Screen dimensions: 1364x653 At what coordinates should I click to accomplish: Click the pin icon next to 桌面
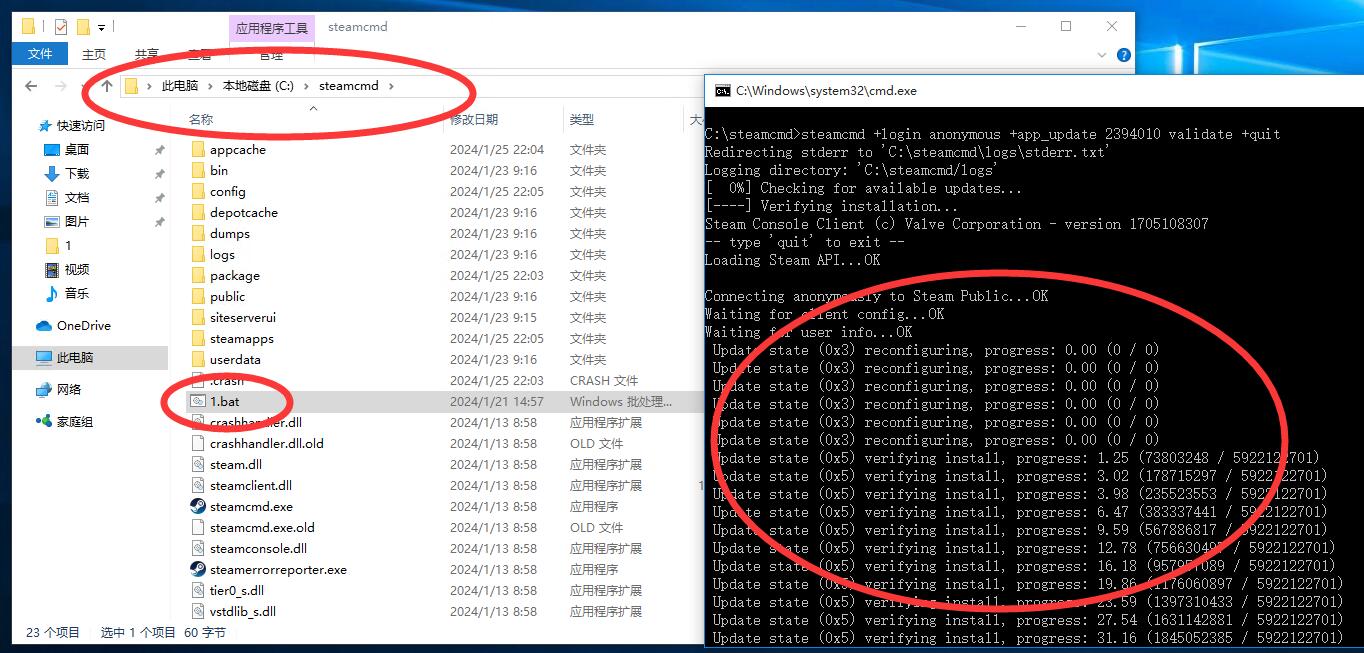[x=159, y=150]
